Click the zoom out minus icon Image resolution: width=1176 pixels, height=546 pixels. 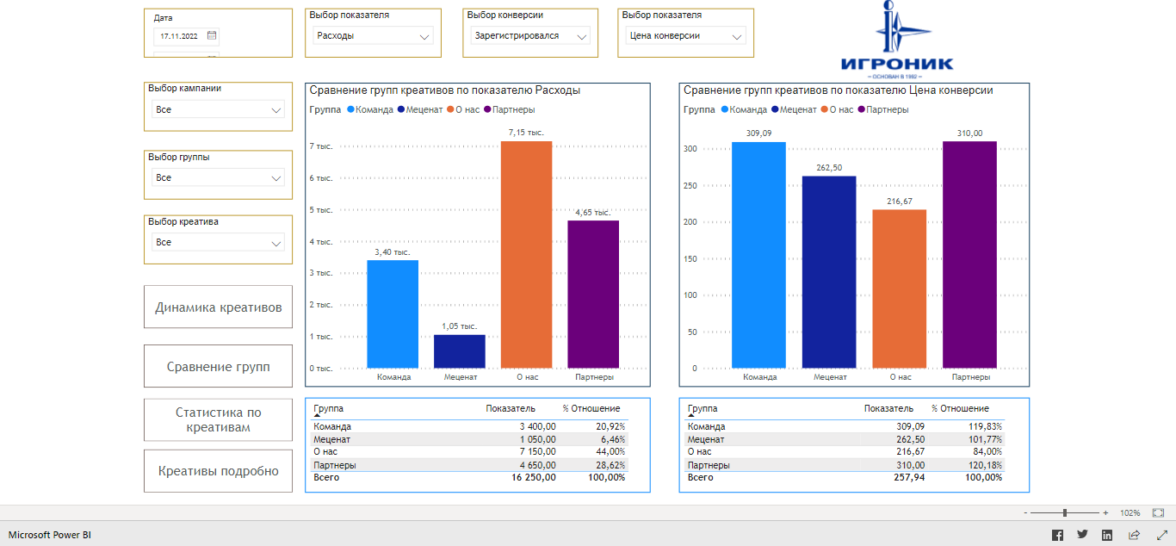1026,512
